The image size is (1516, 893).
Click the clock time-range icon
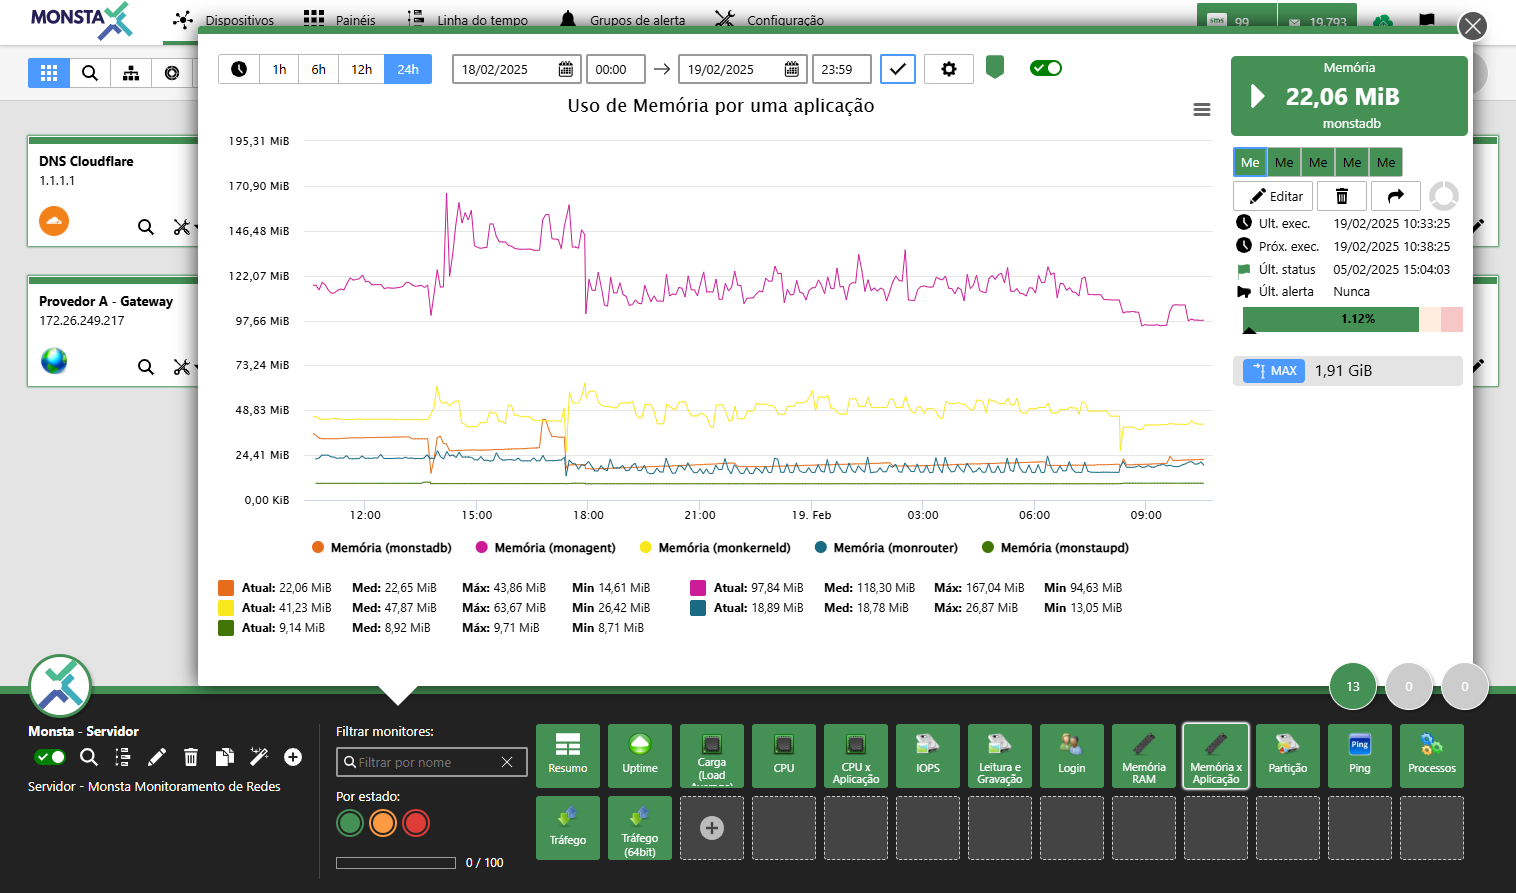point(239,69)
